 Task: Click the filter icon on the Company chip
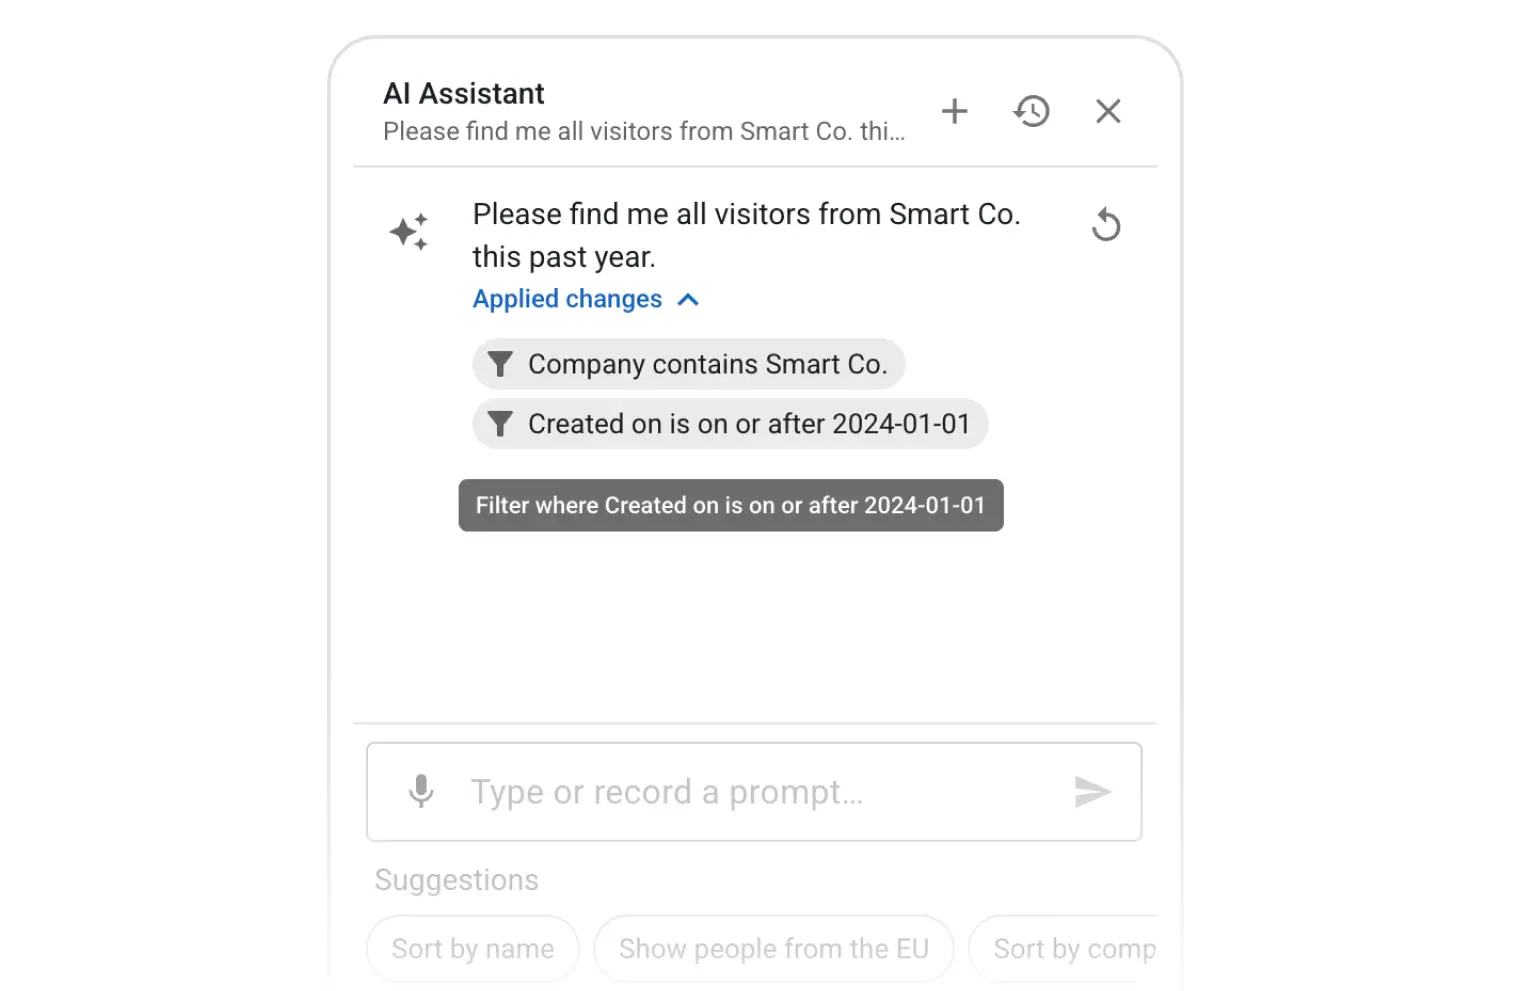pyautogui.click(x=500, y=364)
